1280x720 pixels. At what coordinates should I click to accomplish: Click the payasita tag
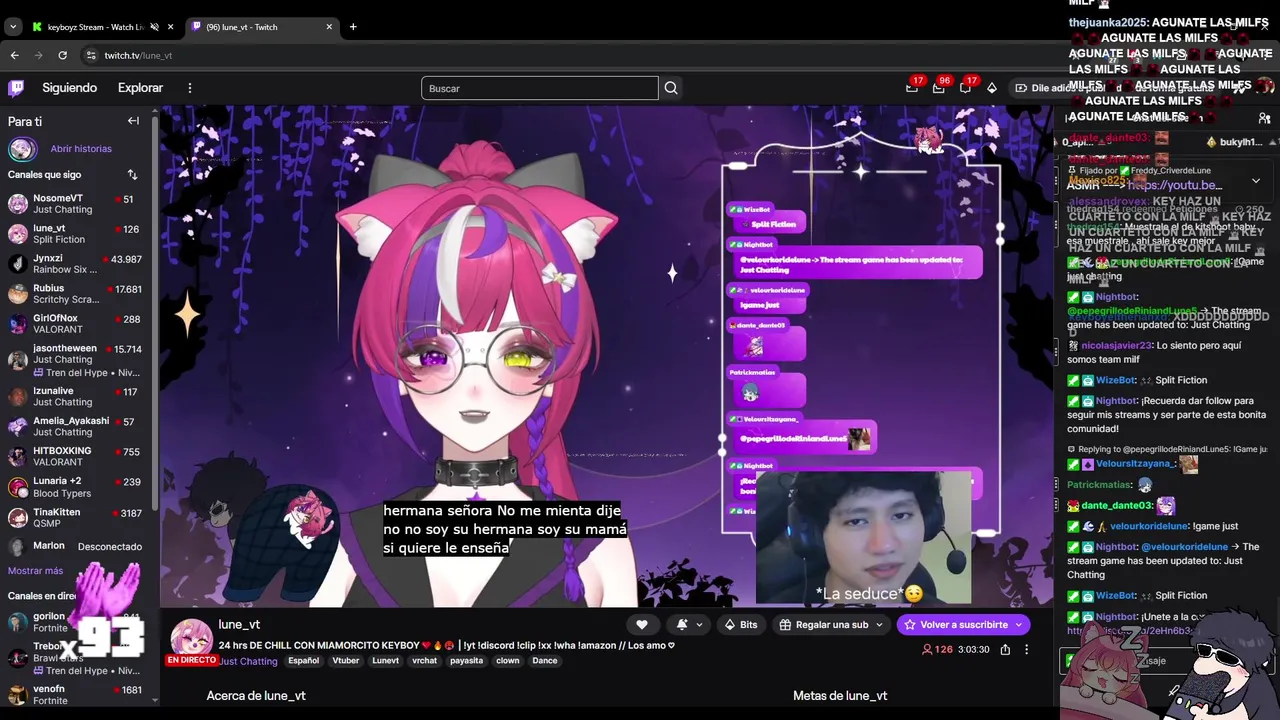point(466,661)
